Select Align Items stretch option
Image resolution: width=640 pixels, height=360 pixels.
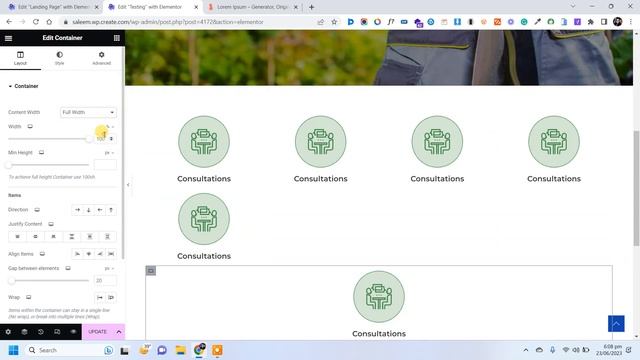111,254
